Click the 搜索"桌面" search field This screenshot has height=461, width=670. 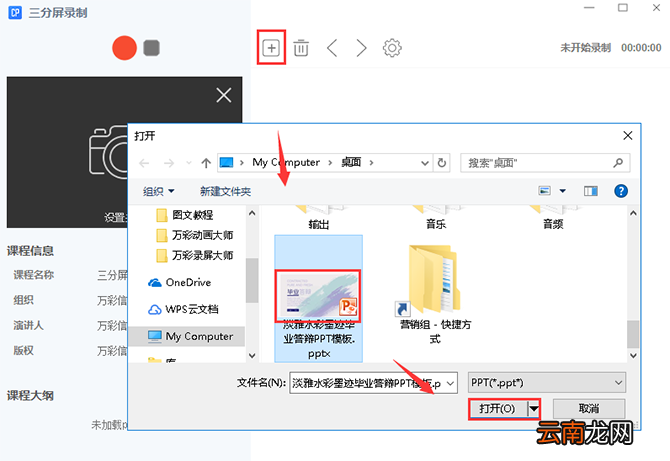click(x=545, y=163)
